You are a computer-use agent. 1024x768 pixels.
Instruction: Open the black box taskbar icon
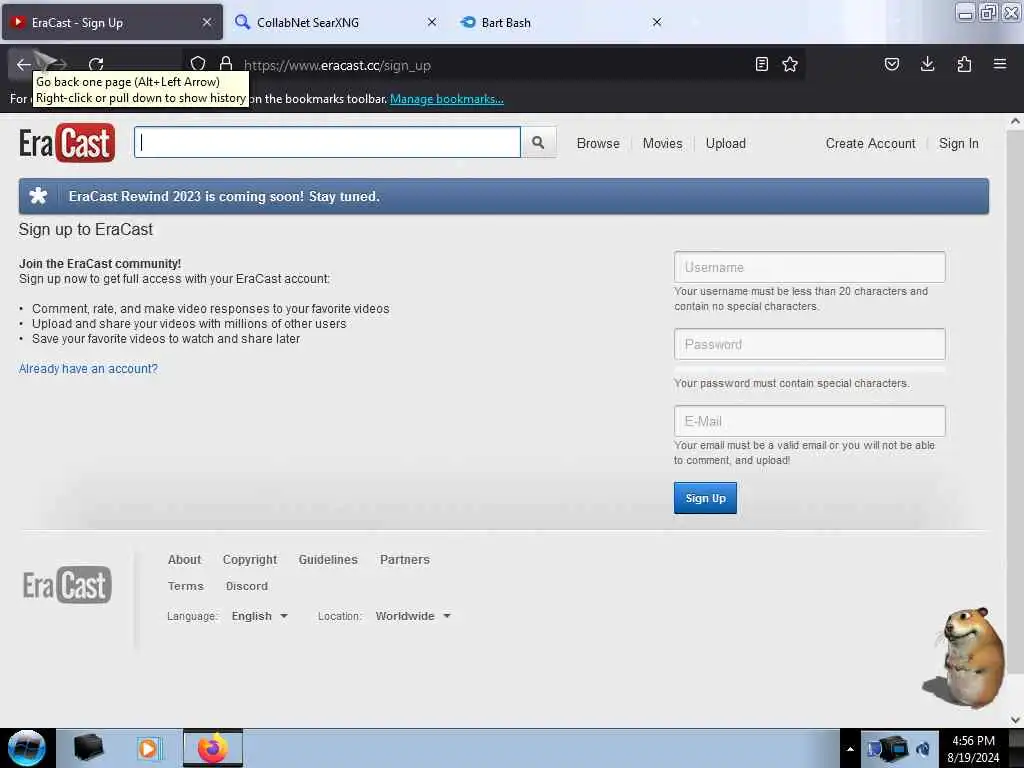tap(88, 748)
